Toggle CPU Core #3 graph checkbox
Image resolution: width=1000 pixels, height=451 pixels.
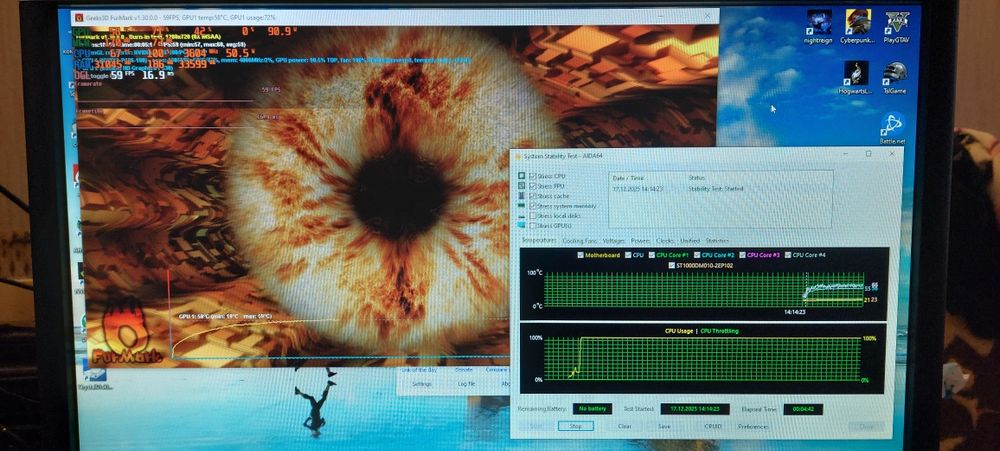point(742,255)
